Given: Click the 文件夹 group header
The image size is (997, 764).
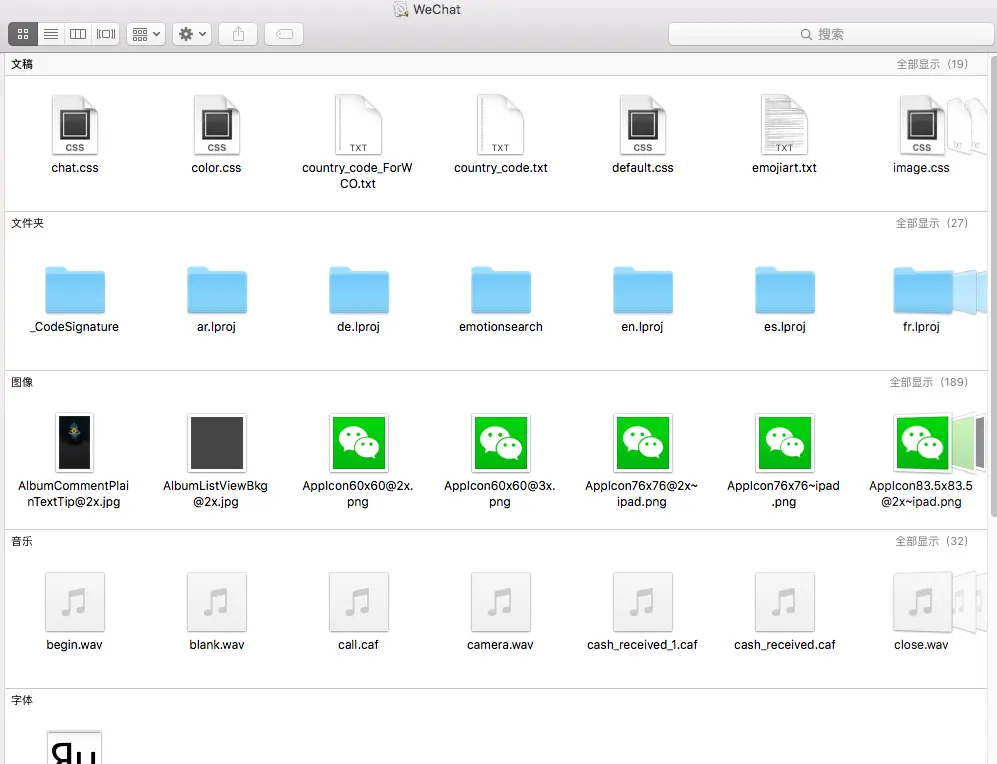Looking at the screenshot, I should [27, 223].
